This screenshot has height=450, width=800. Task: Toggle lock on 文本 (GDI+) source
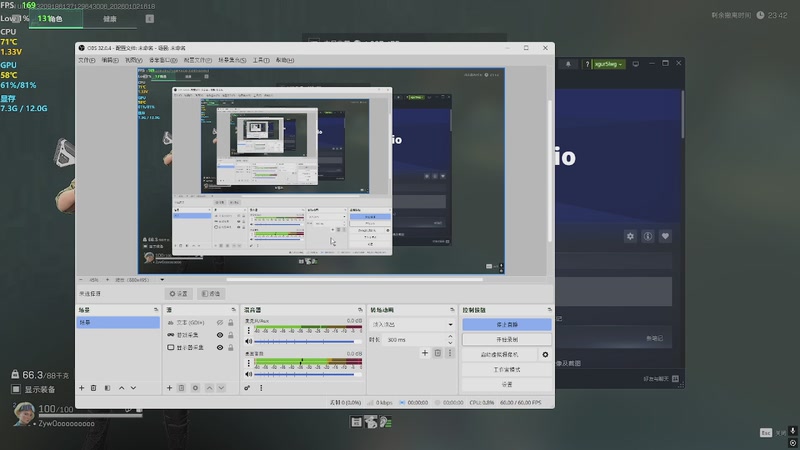point(231,323)
